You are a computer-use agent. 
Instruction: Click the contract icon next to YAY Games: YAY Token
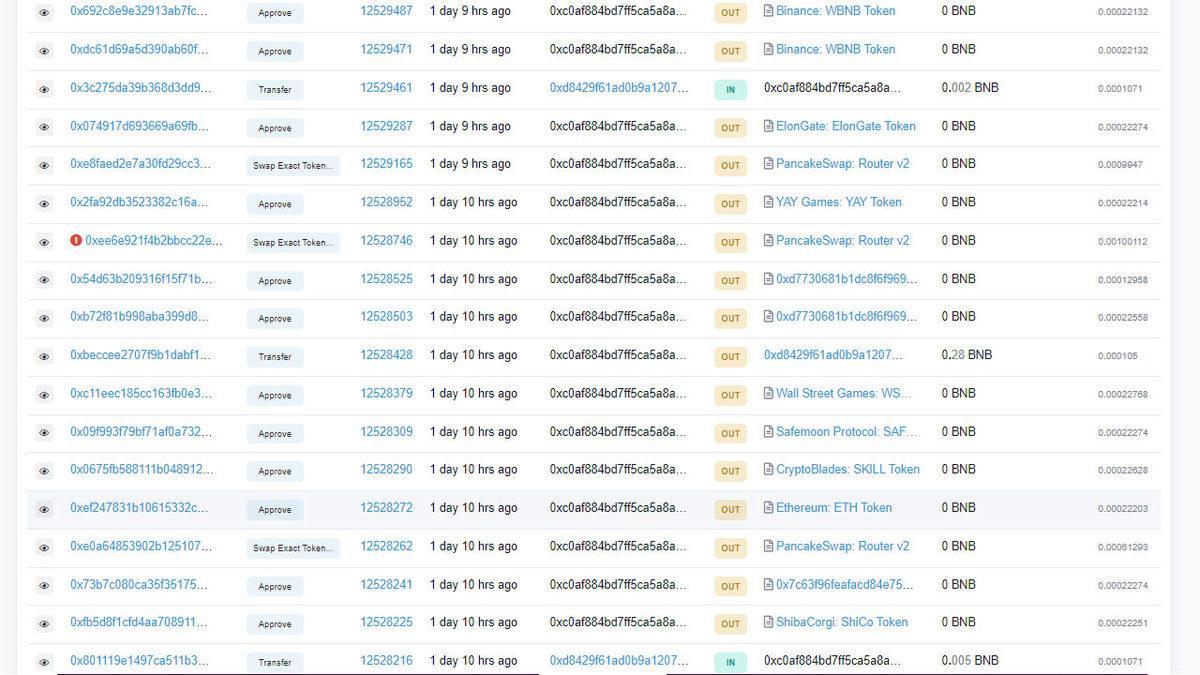(768, 202)
